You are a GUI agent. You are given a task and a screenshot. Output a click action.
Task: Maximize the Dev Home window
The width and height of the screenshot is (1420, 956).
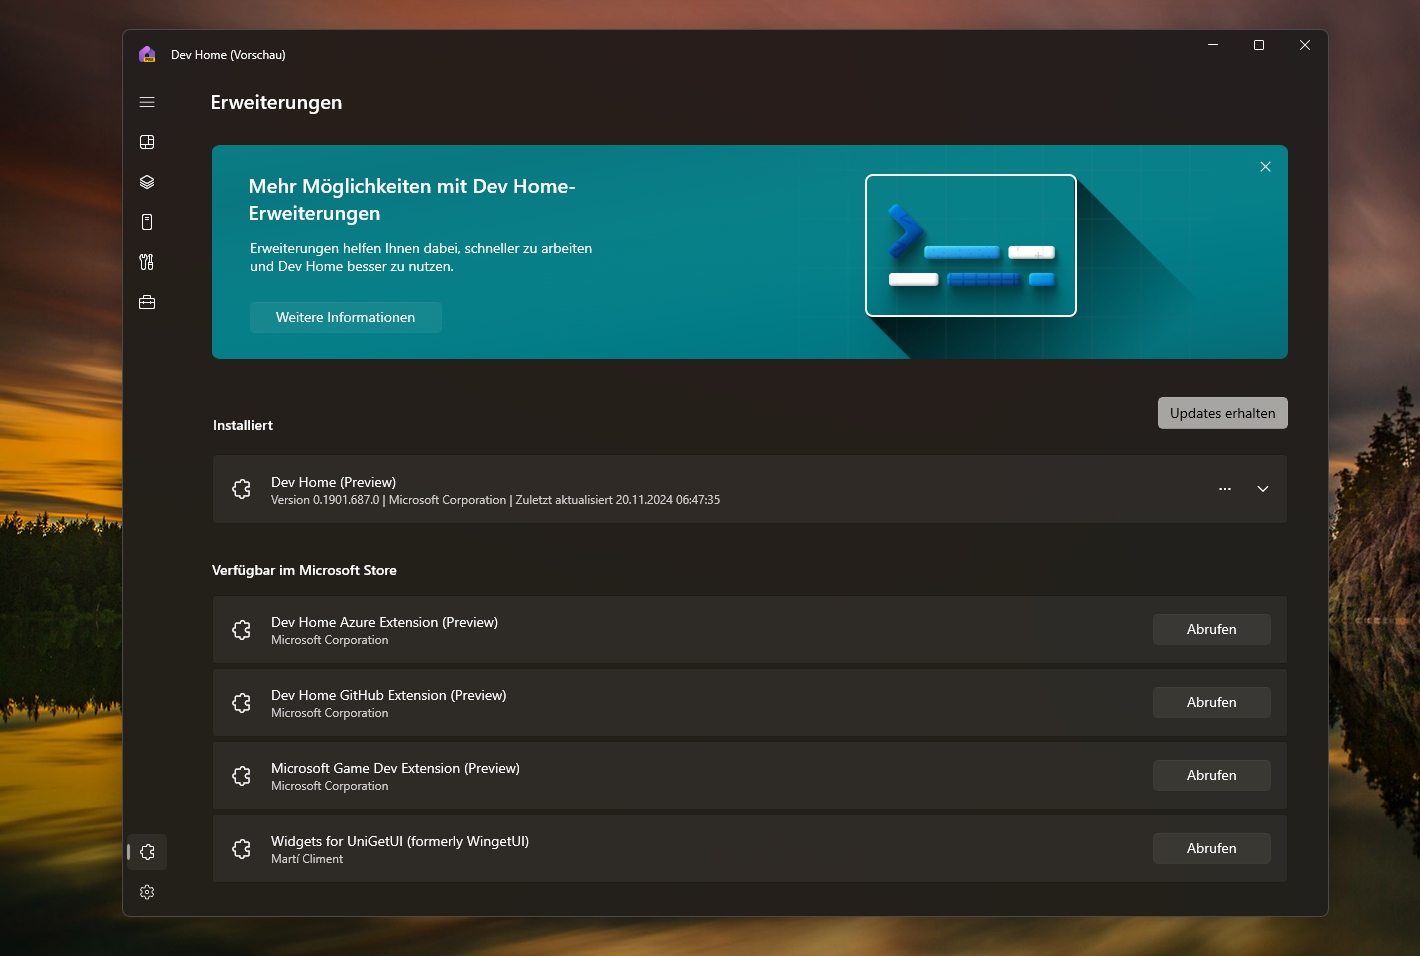click(x=1259, y=45)
